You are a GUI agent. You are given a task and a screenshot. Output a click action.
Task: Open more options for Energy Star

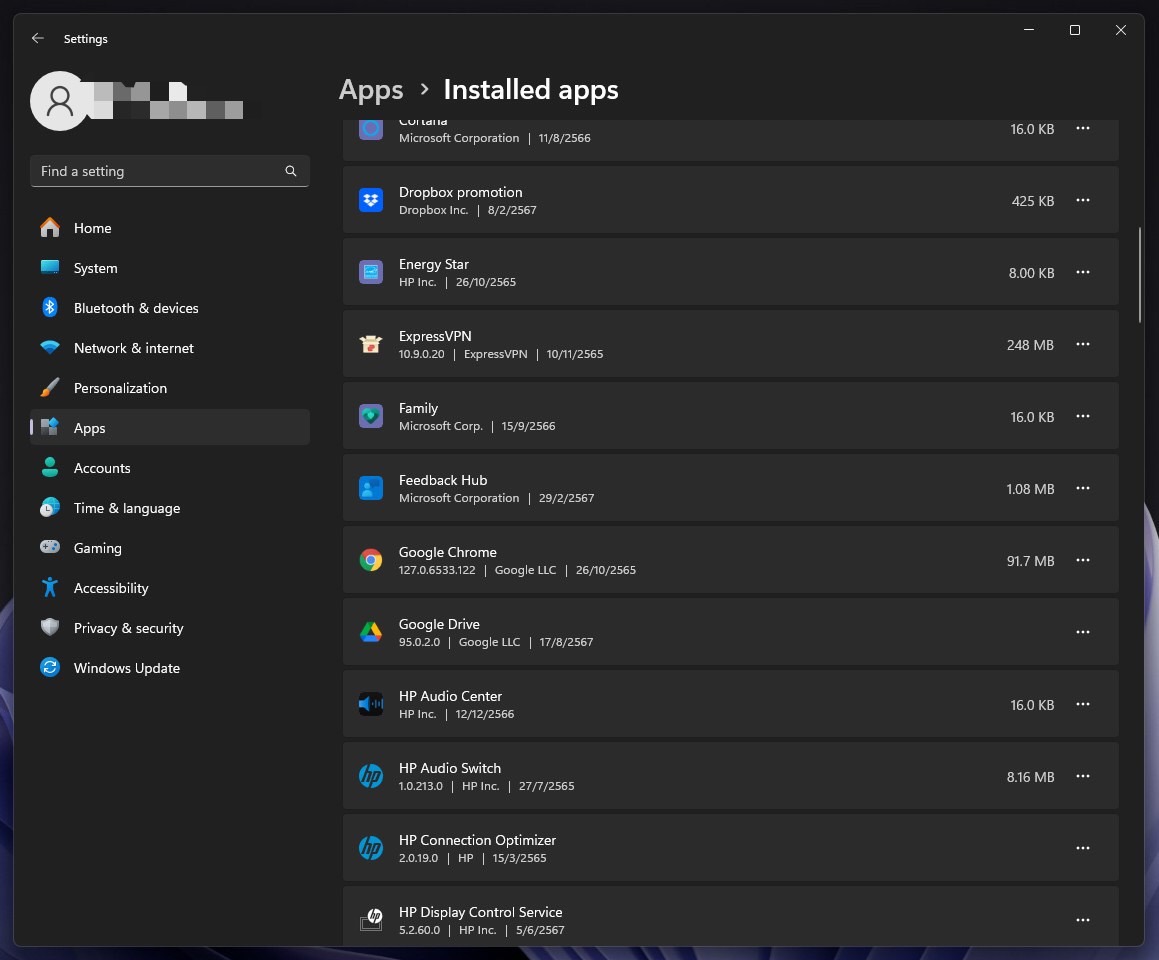1083,272
